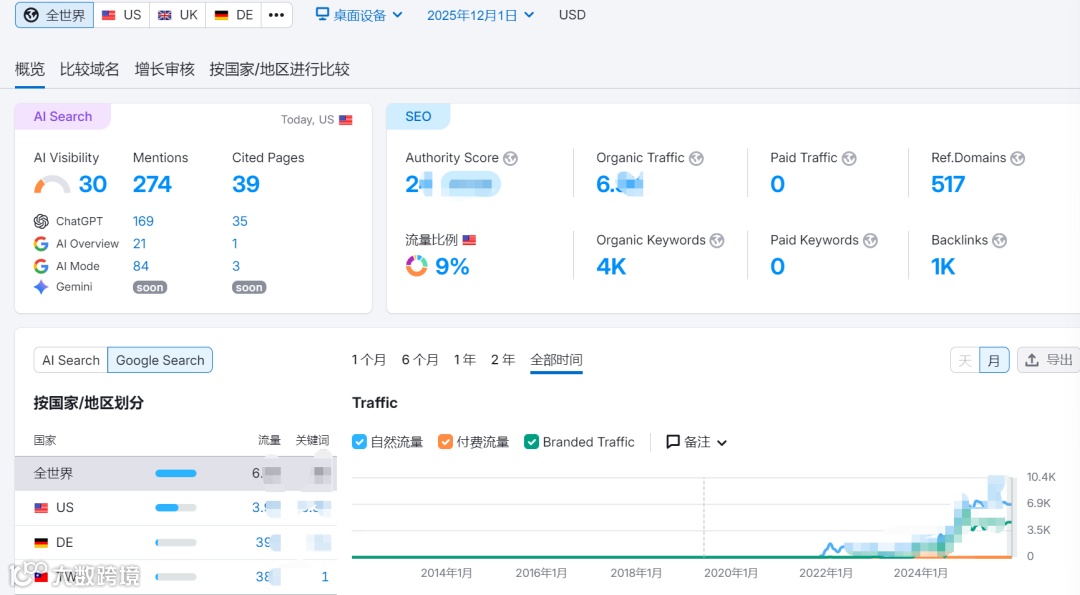Click the Authority Score globe icon
This screenshot has width=1080, height=595.
click(x=510, y=158)
